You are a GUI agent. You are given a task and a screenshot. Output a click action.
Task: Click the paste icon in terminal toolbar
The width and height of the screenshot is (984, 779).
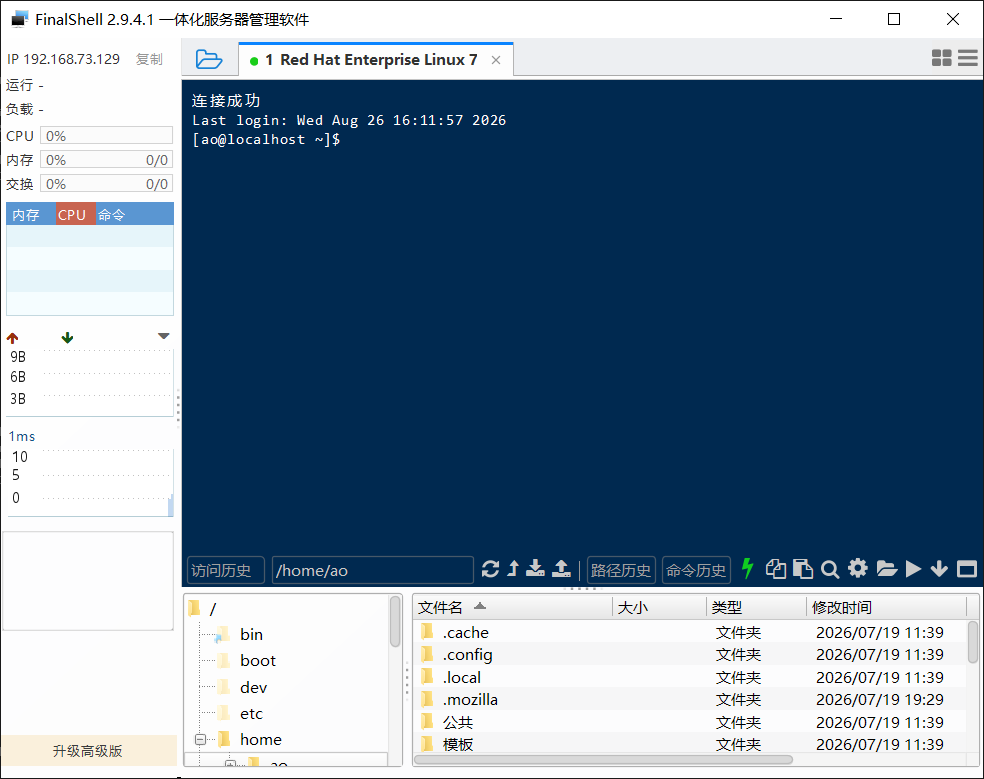tap(803, 569)
